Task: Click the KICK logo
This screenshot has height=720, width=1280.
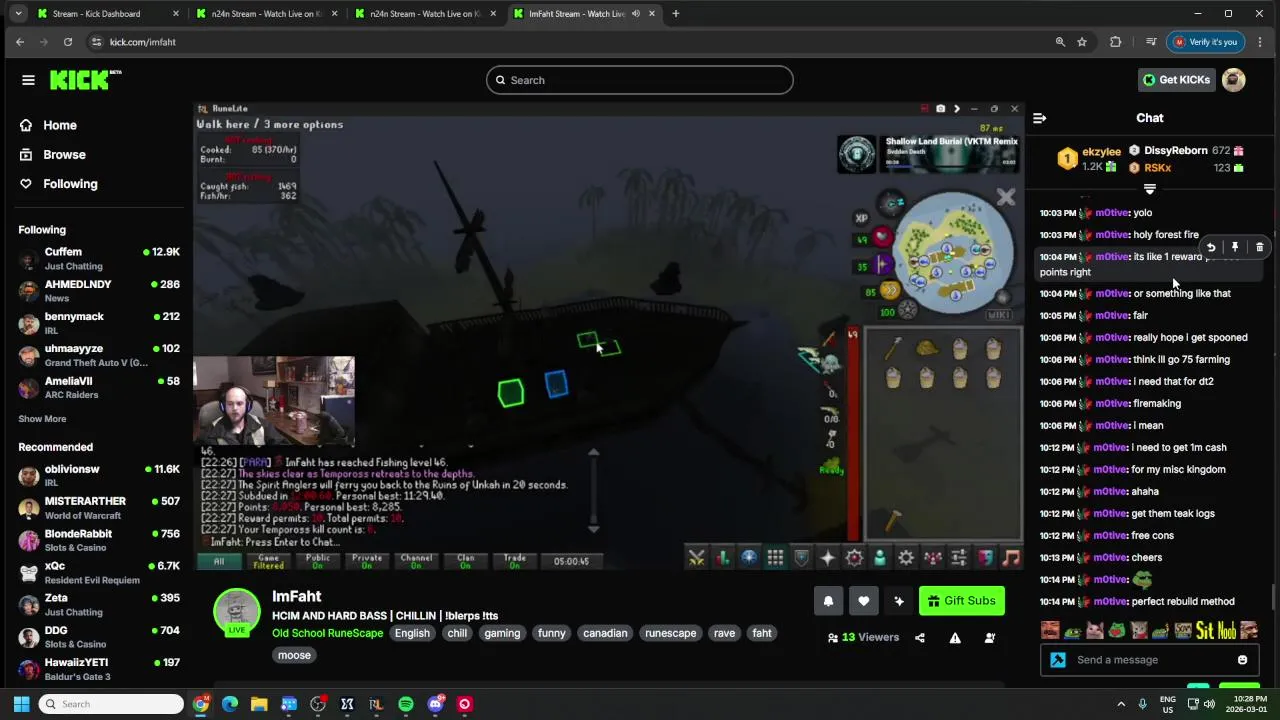Action: (85, 80)
